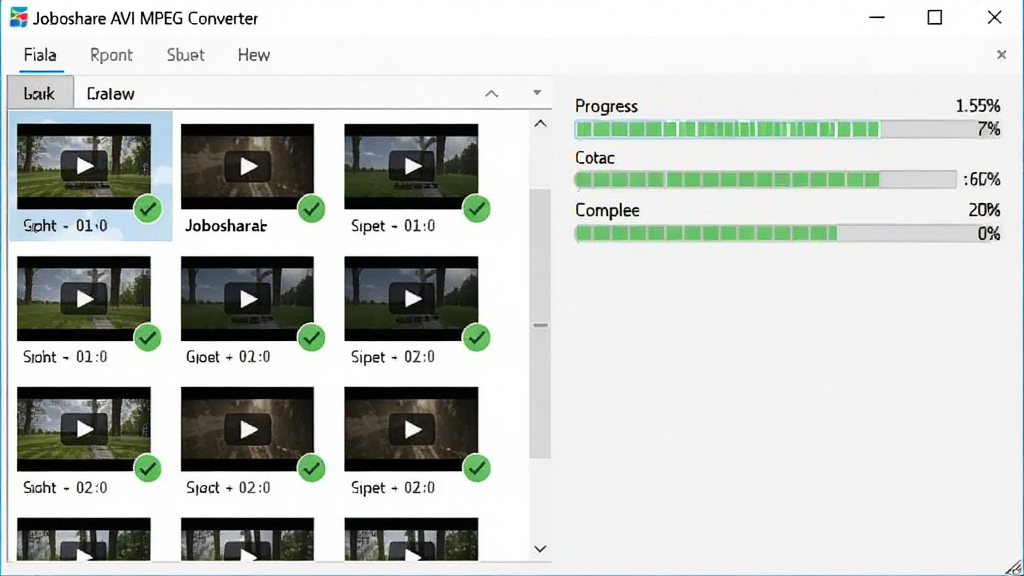1024x576 pixels.
Task: Play second-row video 'Sioht - 01:0'
Action: coord(84,298)
